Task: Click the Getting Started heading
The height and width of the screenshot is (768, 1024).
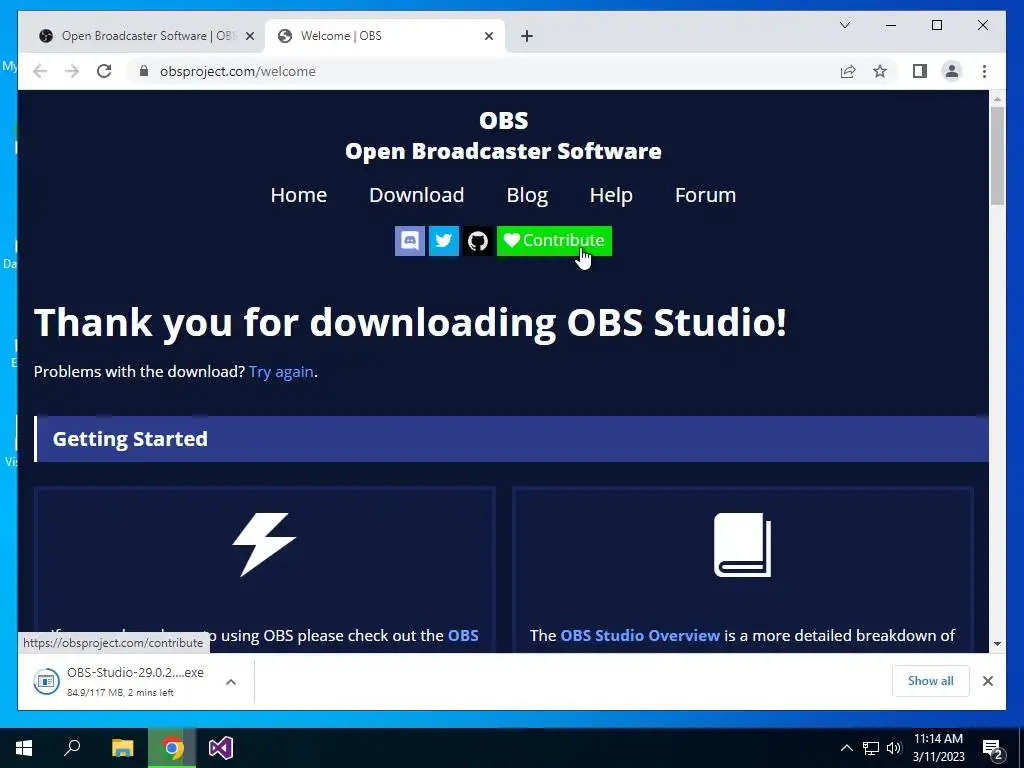Action: click(130, 439)
